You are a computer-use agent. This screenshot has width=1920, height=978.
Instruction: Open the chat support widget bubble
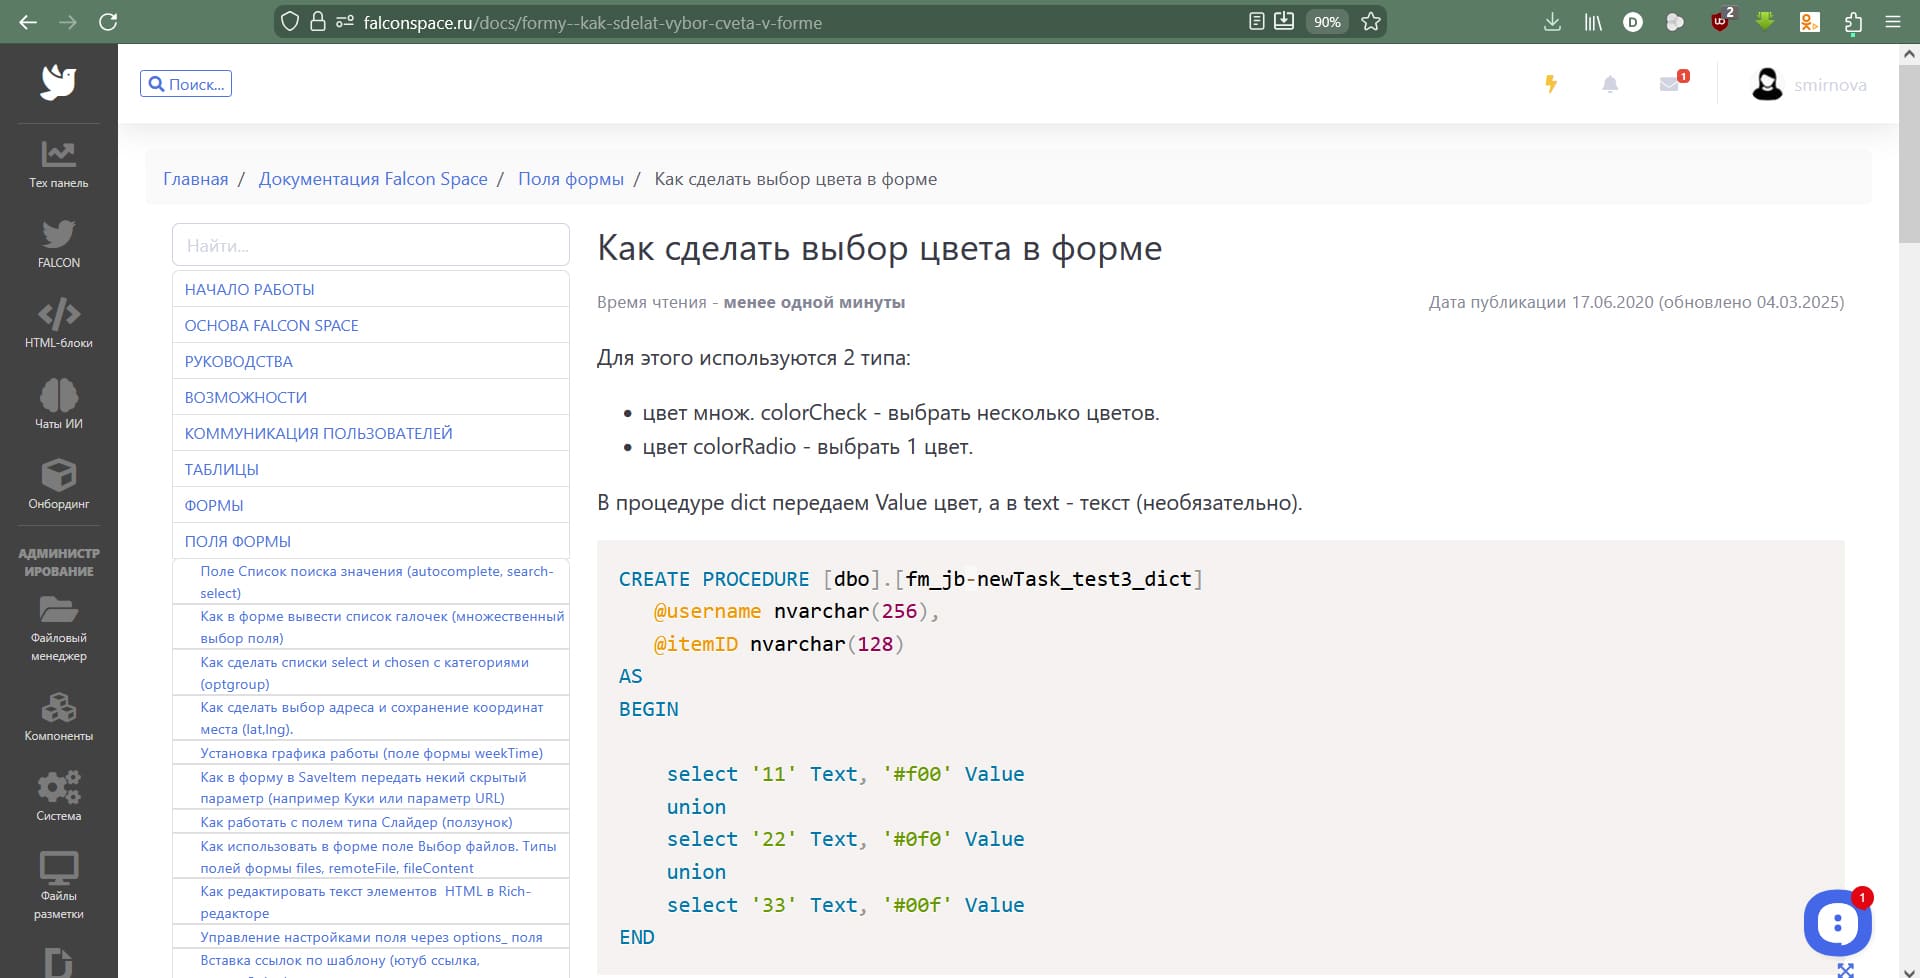(x=1837, y=922)
